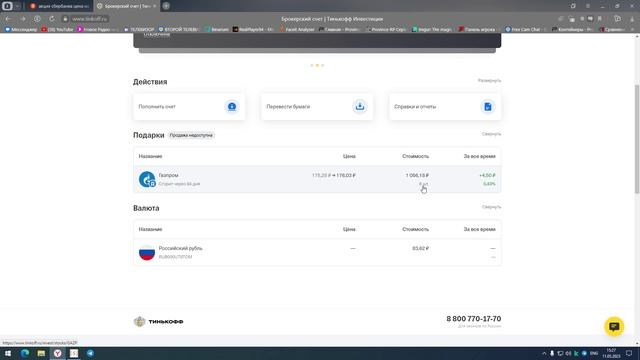Viewport: 640px width, 360px height.
Task: Click the Пополнить счет wallet icon
Action: pyautogui.click(x=232, y=107)
